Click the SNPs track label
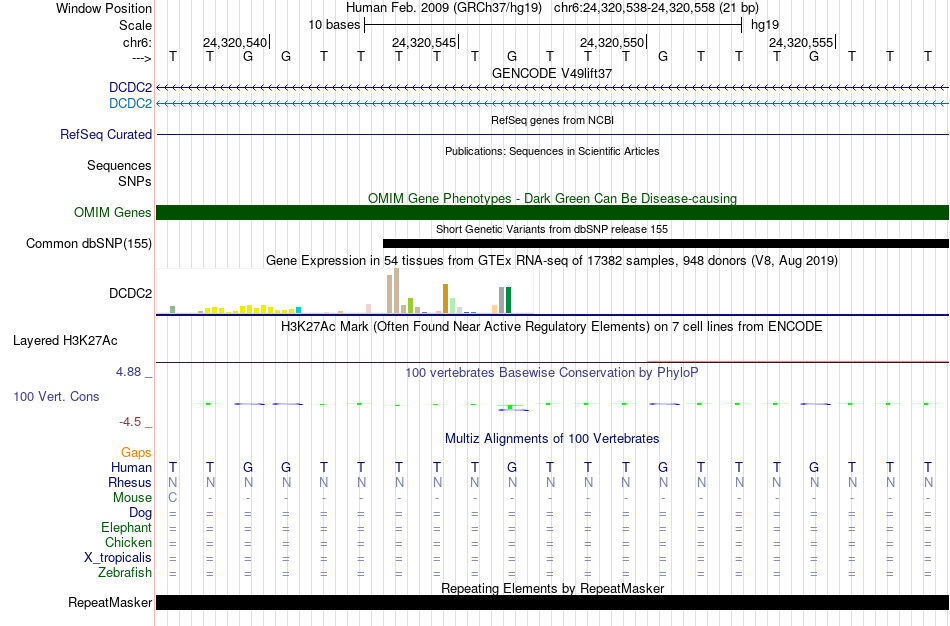The width and height of the screenshot is (950, 626). (x=135, y=181)
